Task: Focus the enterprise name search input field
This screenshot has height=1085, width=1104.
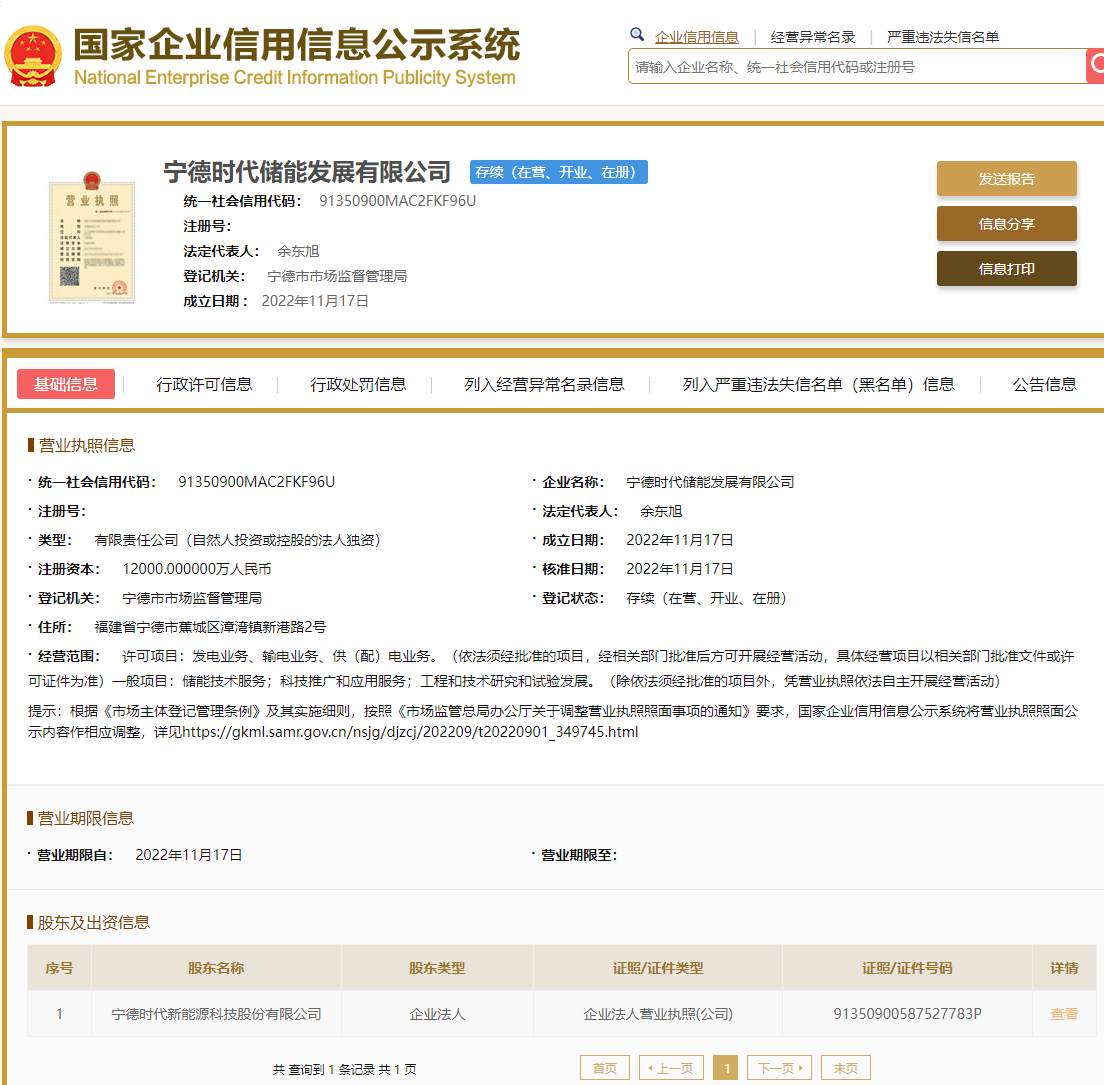Action: coord(857,67)
